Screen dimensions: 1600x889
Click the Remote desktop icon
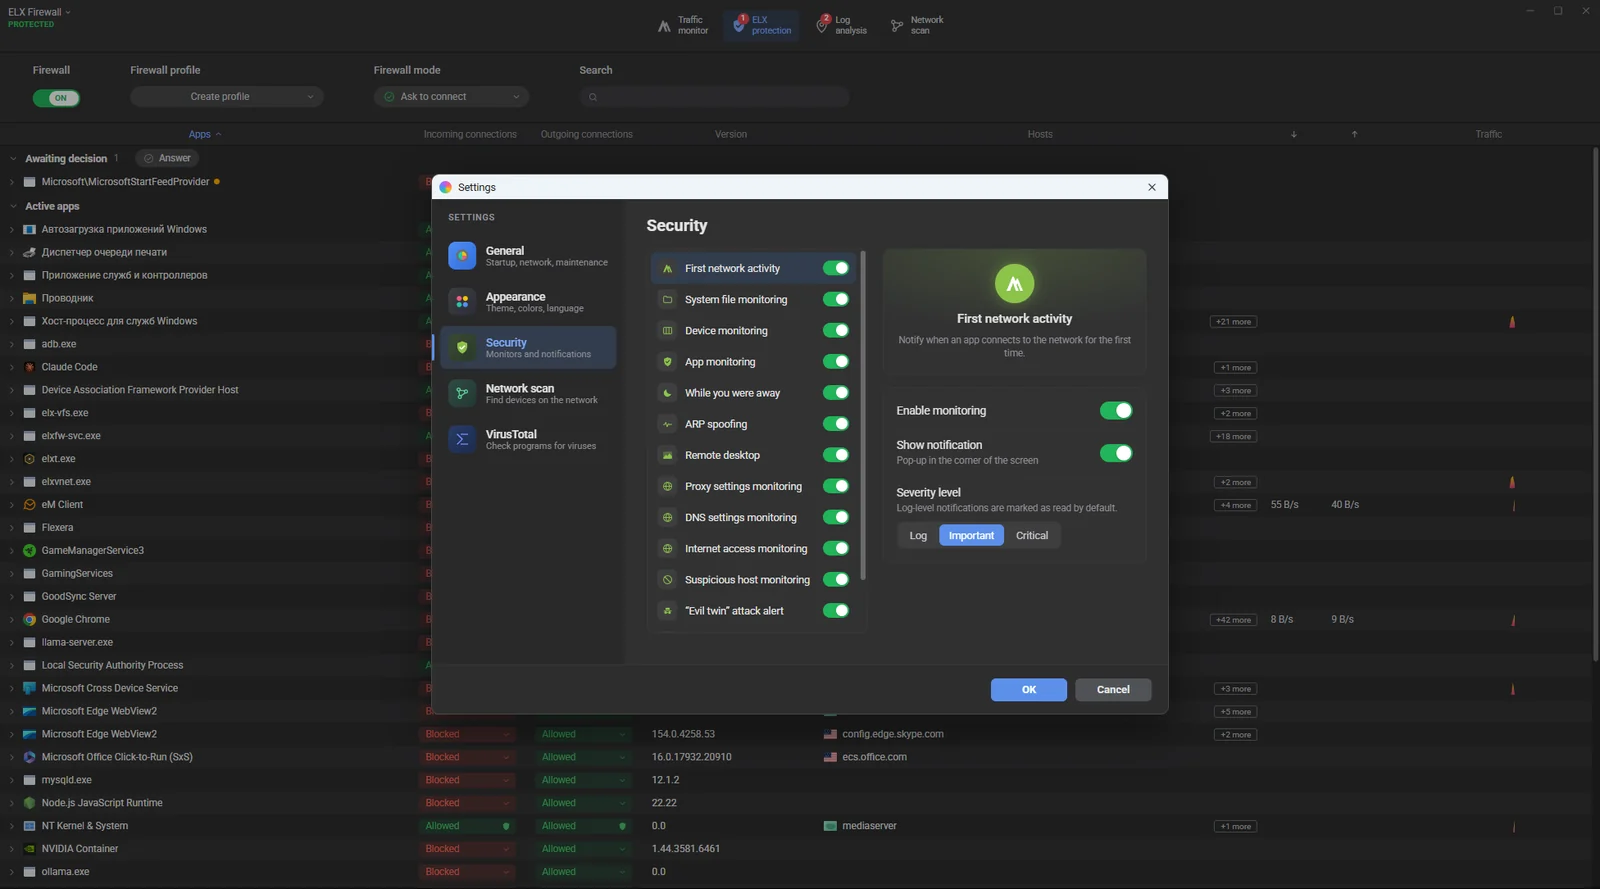point(667,455)
